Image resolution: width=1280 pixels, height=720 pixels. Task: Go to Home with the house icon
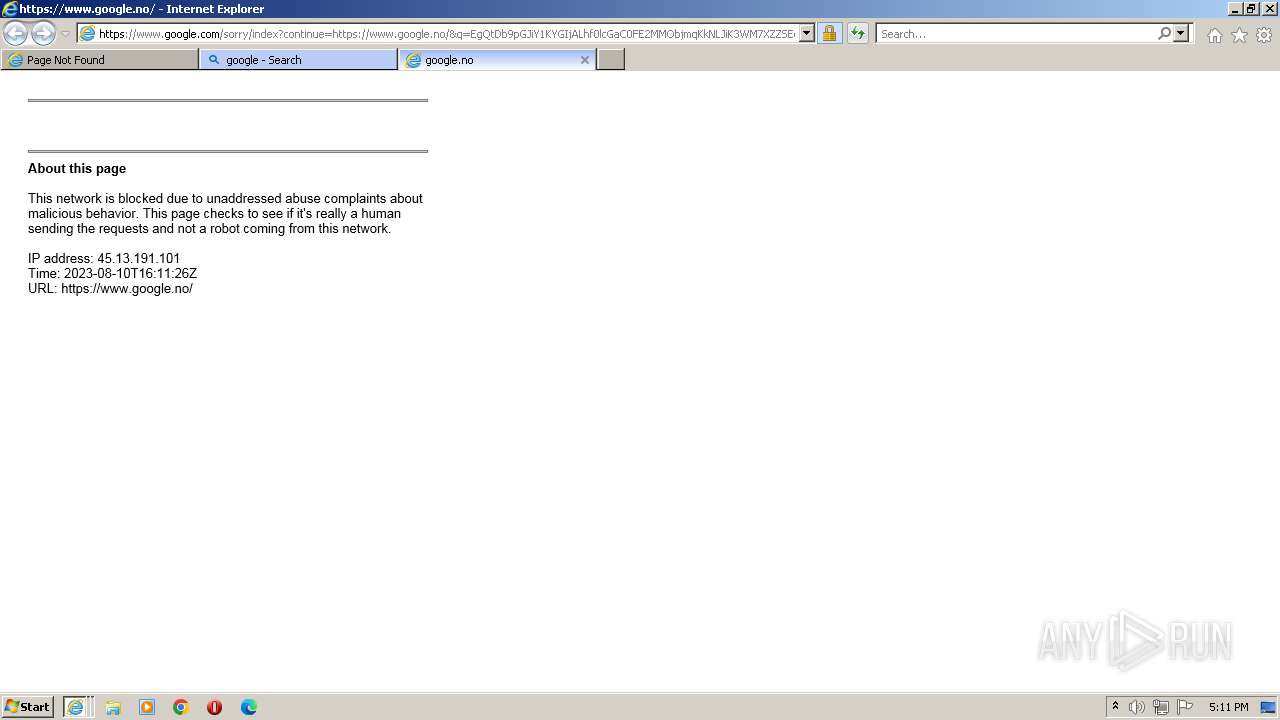pos(1214,35)
